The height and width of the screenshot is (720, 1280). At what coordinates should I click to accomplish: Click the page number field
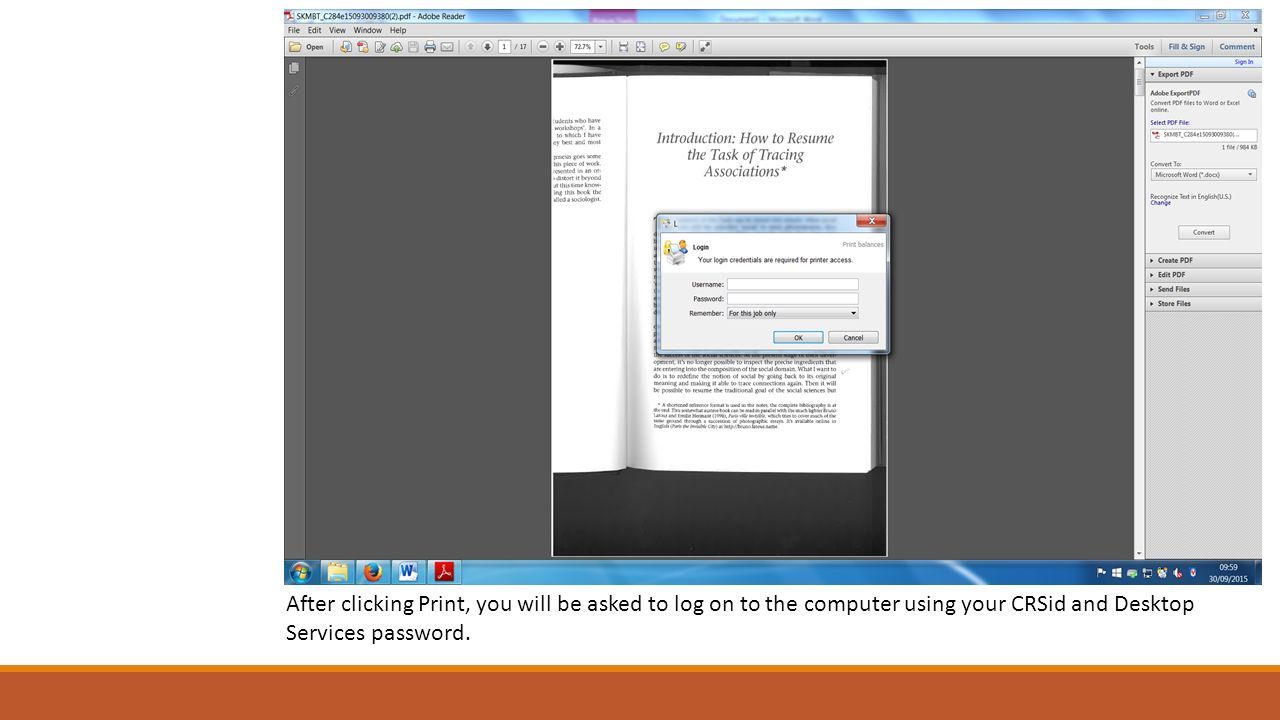click(x=505, y=47)
